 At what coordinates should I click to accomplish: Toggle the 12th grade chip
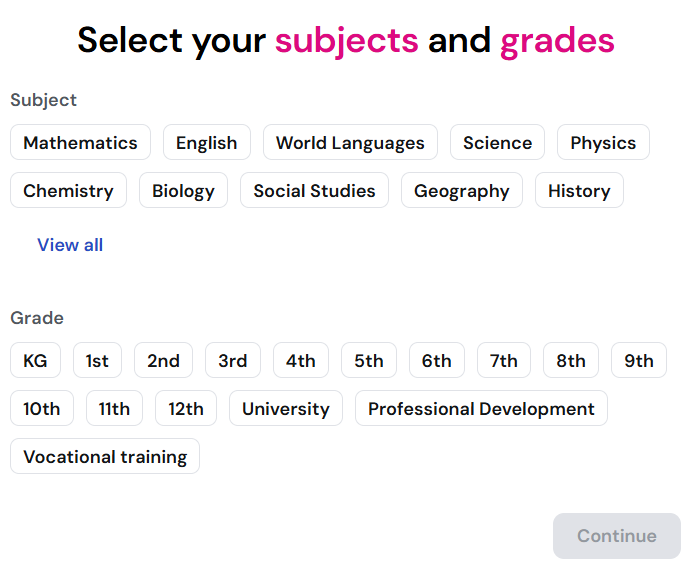(x=185, y=409)
